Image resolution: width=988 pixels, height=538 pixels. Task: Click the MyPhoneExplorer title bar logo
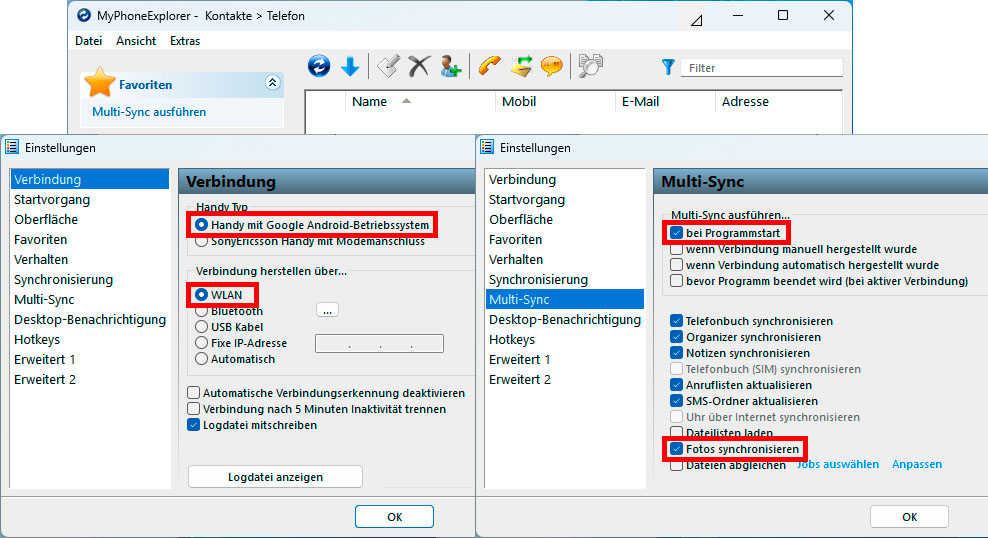84,15
